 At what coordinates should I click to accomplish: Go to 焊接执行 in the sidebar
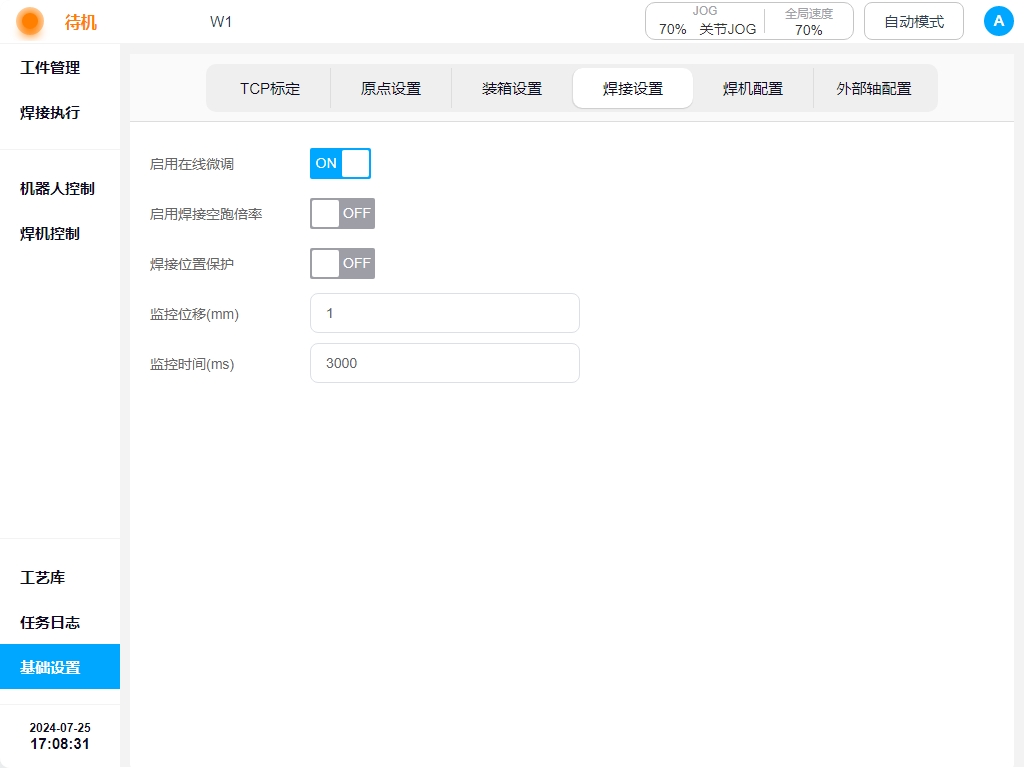click(50, 113)
